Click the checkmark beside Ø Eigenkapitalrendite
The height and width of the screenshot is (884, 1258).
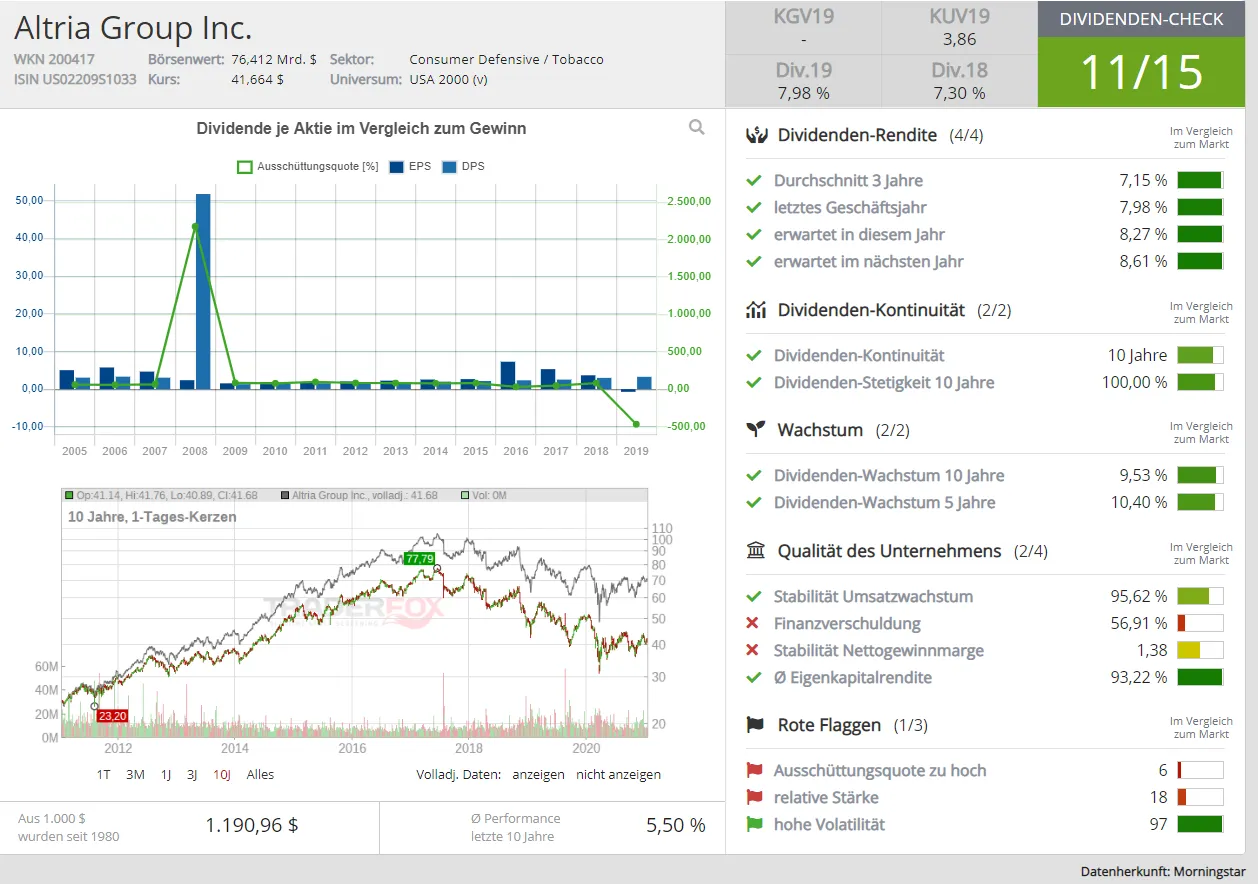[754, 677]
